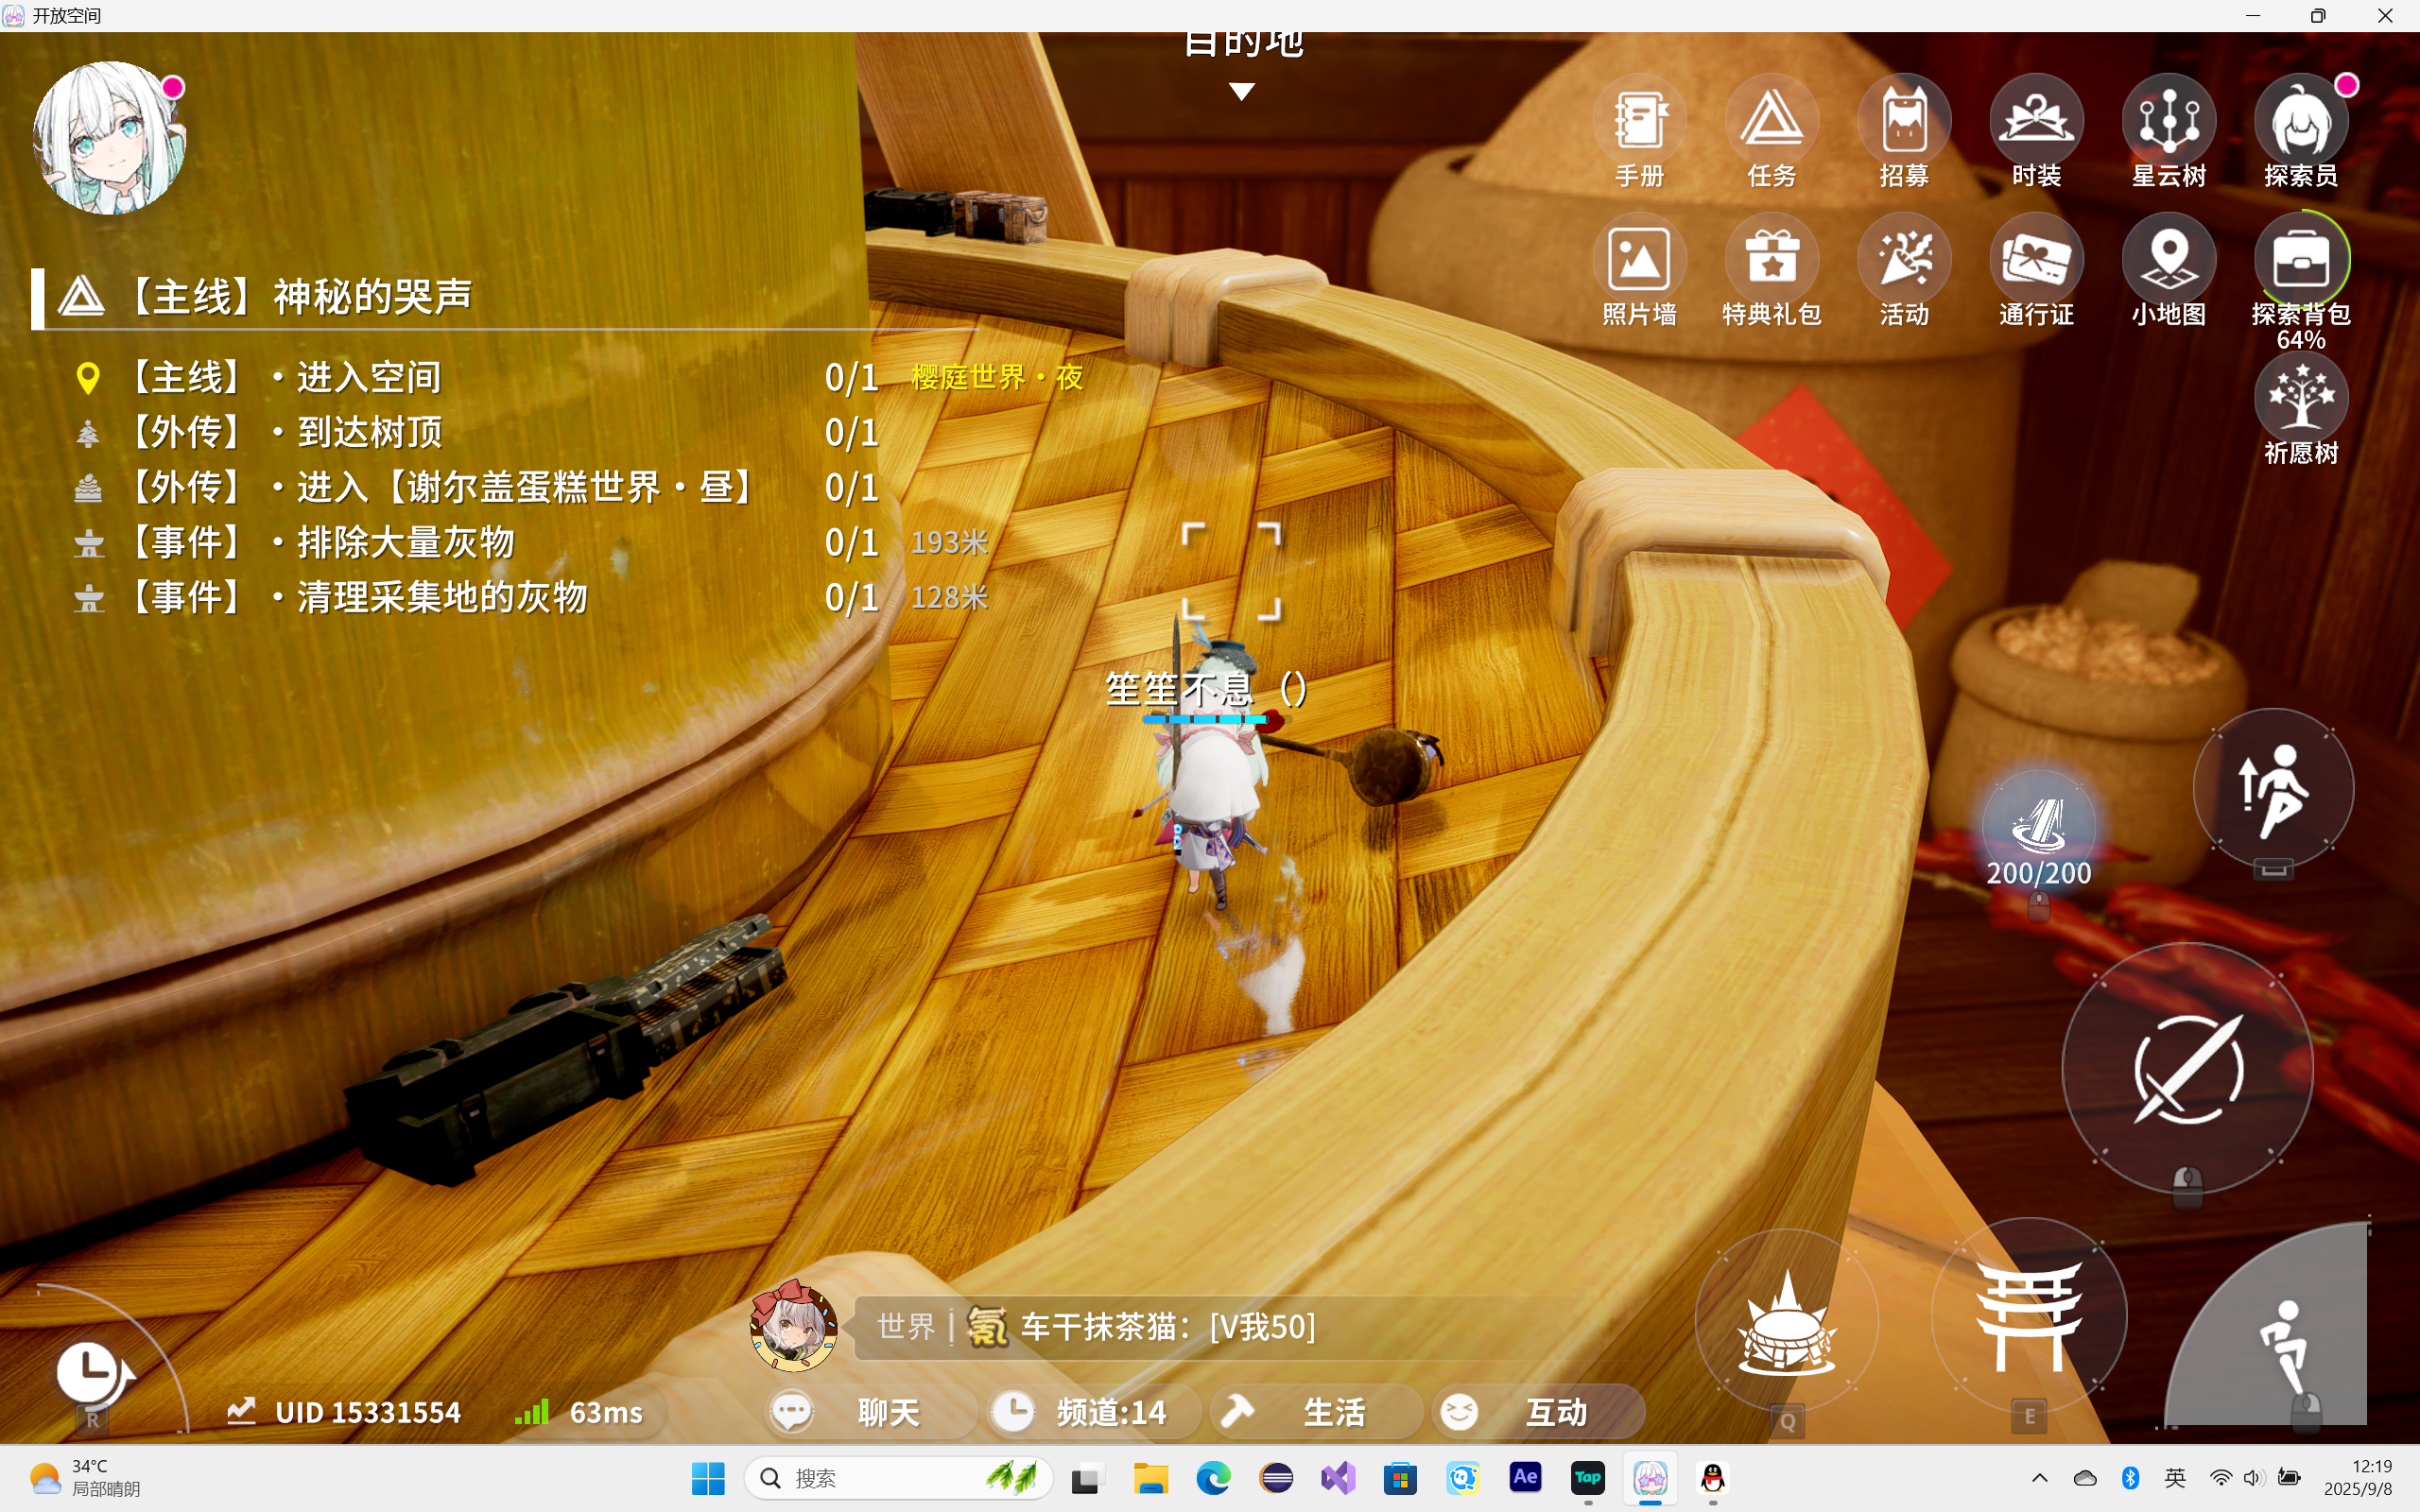The width and height of the screenshot is (2420, 1512).
Task: Open the 互动 interaction button
Action: [x=1538, y=1412]
